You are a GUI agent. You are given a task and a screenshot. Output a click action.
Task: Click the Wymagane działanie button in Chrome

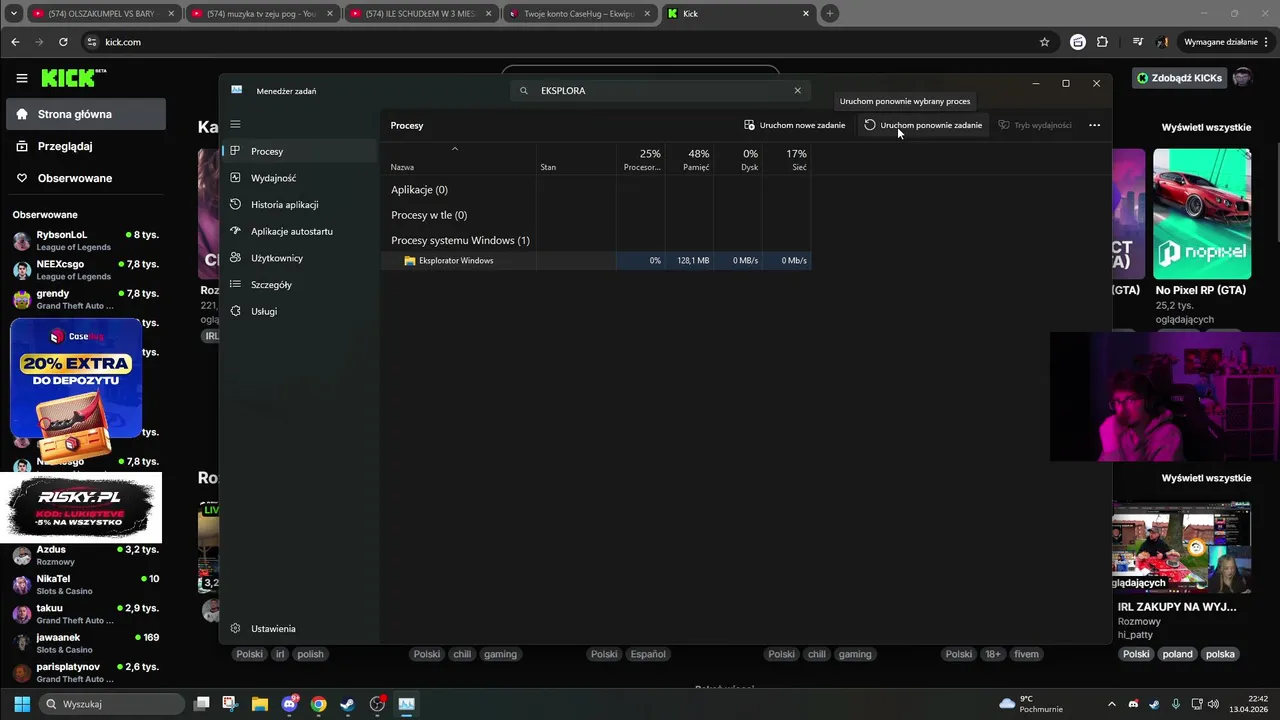point(1223,42)
